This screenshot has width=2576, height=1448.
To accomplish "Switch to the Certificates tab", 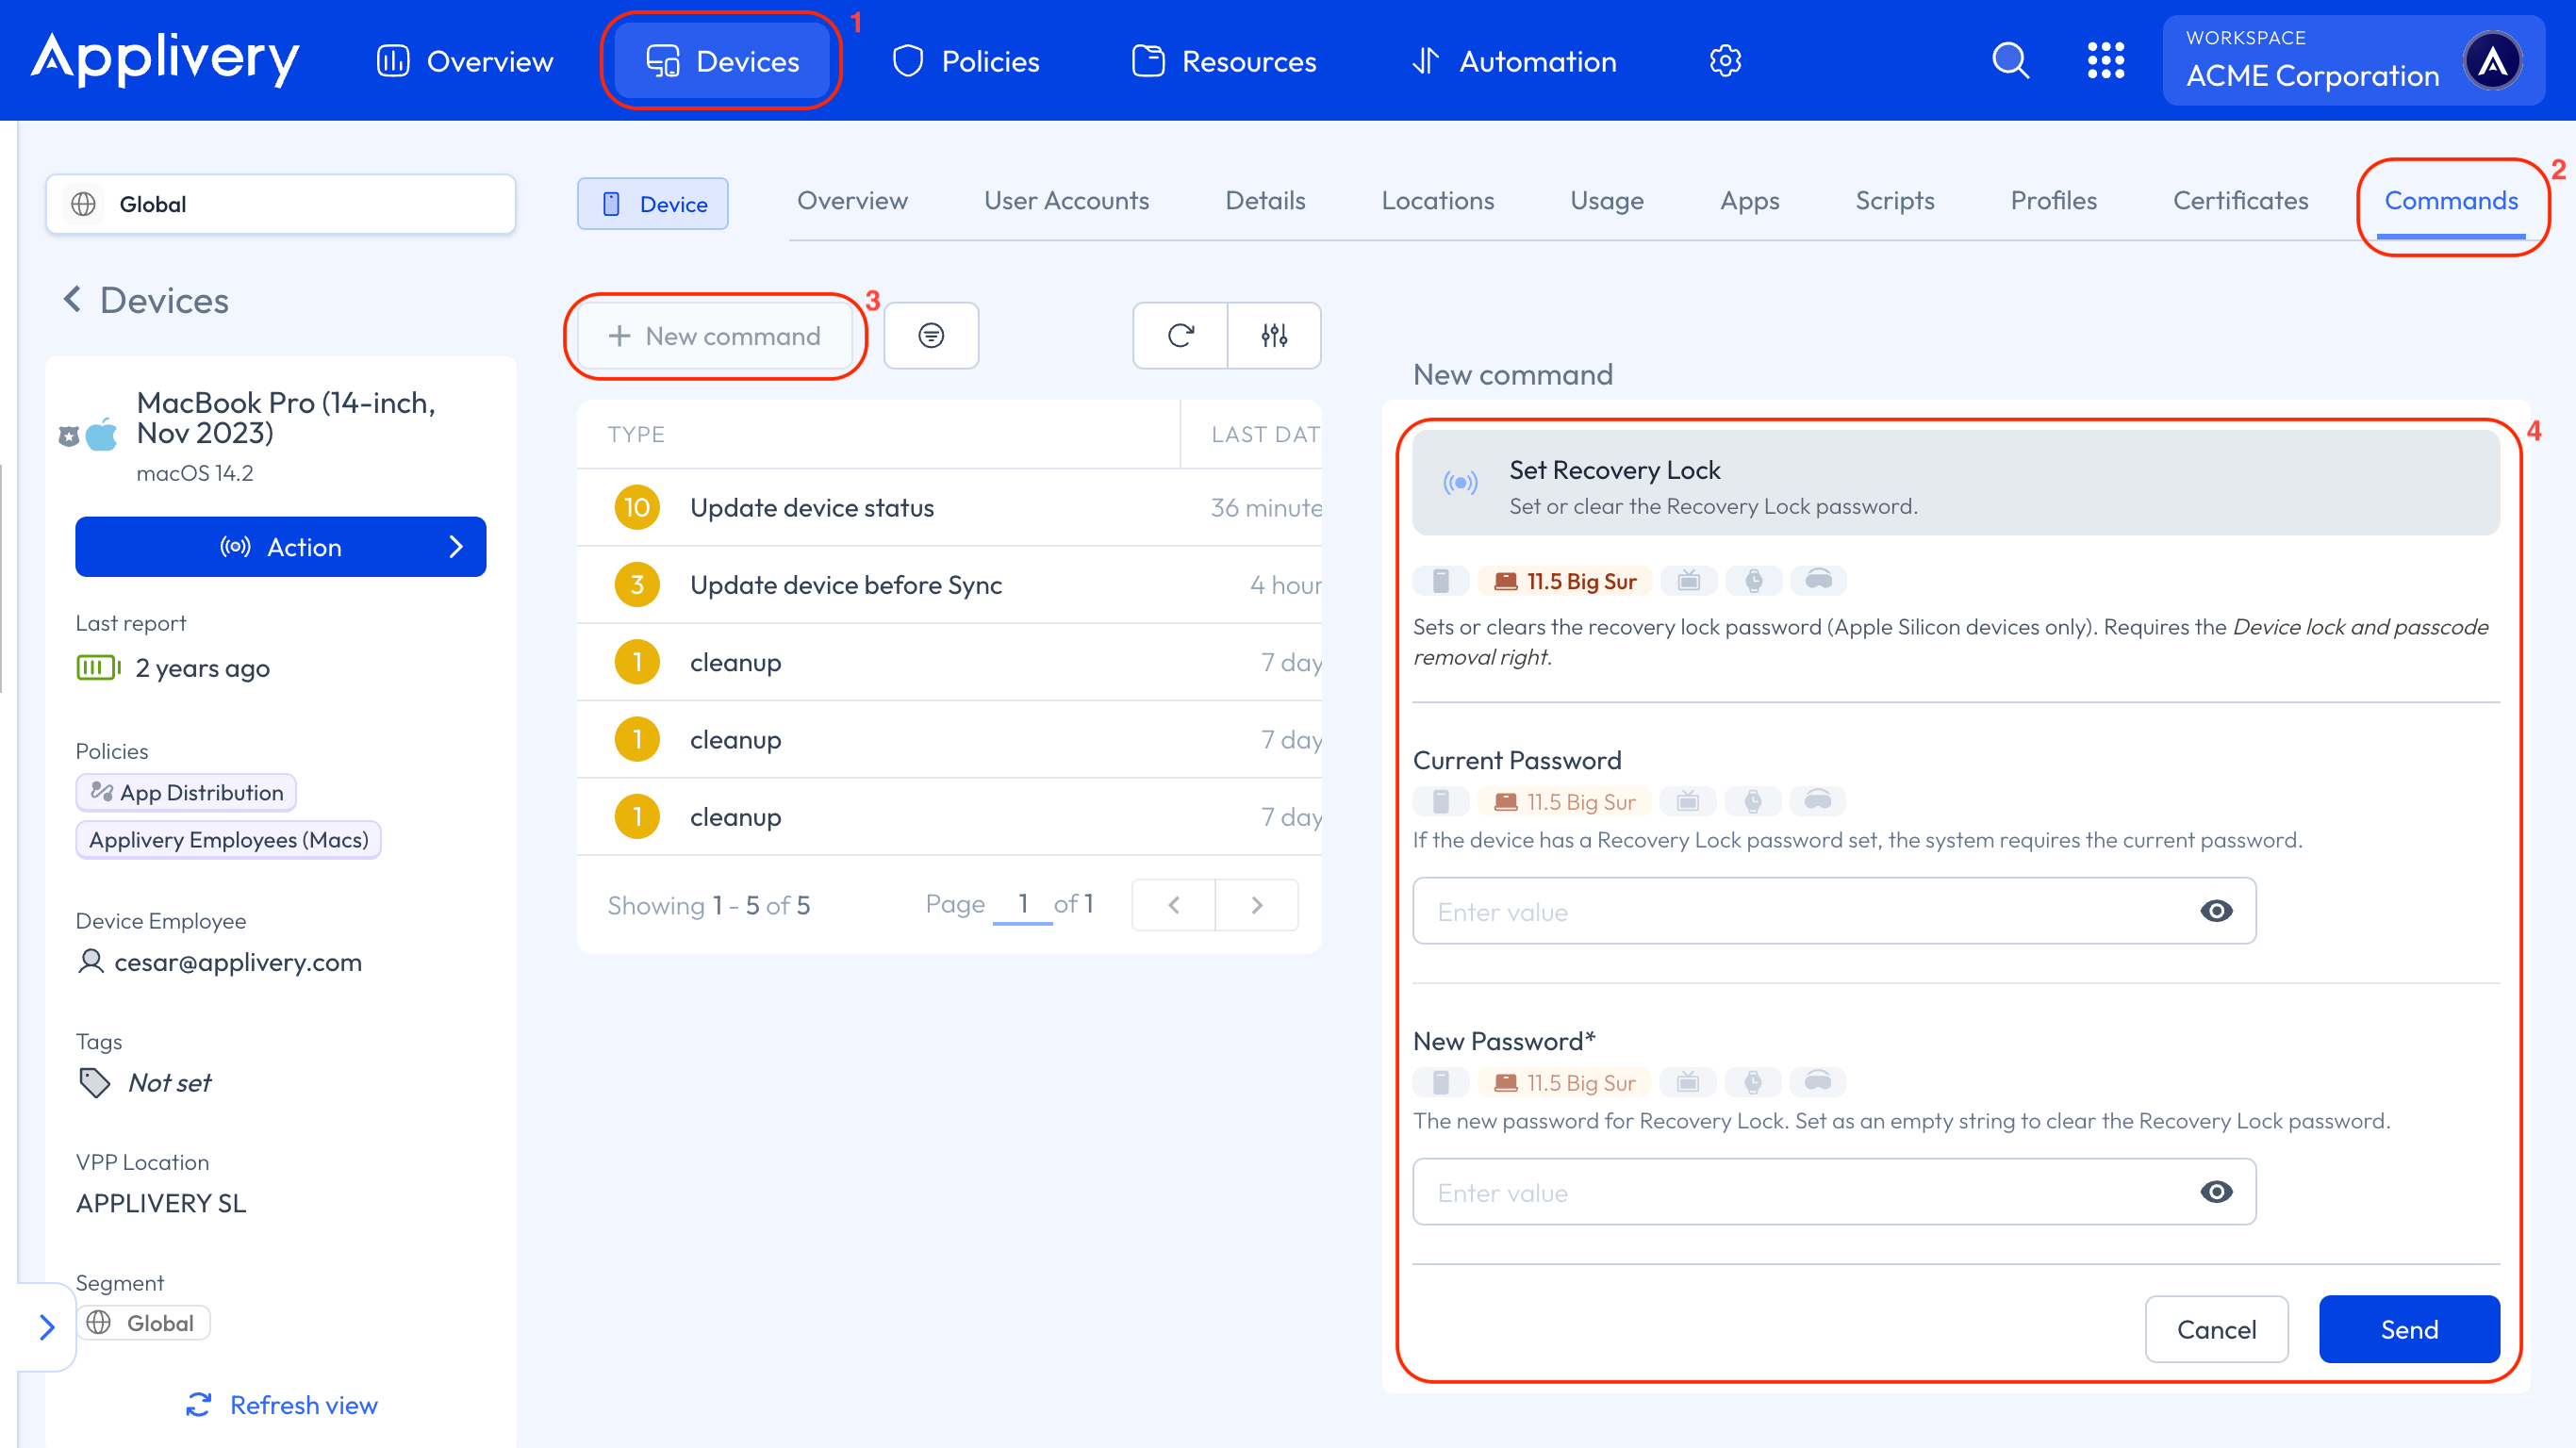I will tap(2240, 201).
